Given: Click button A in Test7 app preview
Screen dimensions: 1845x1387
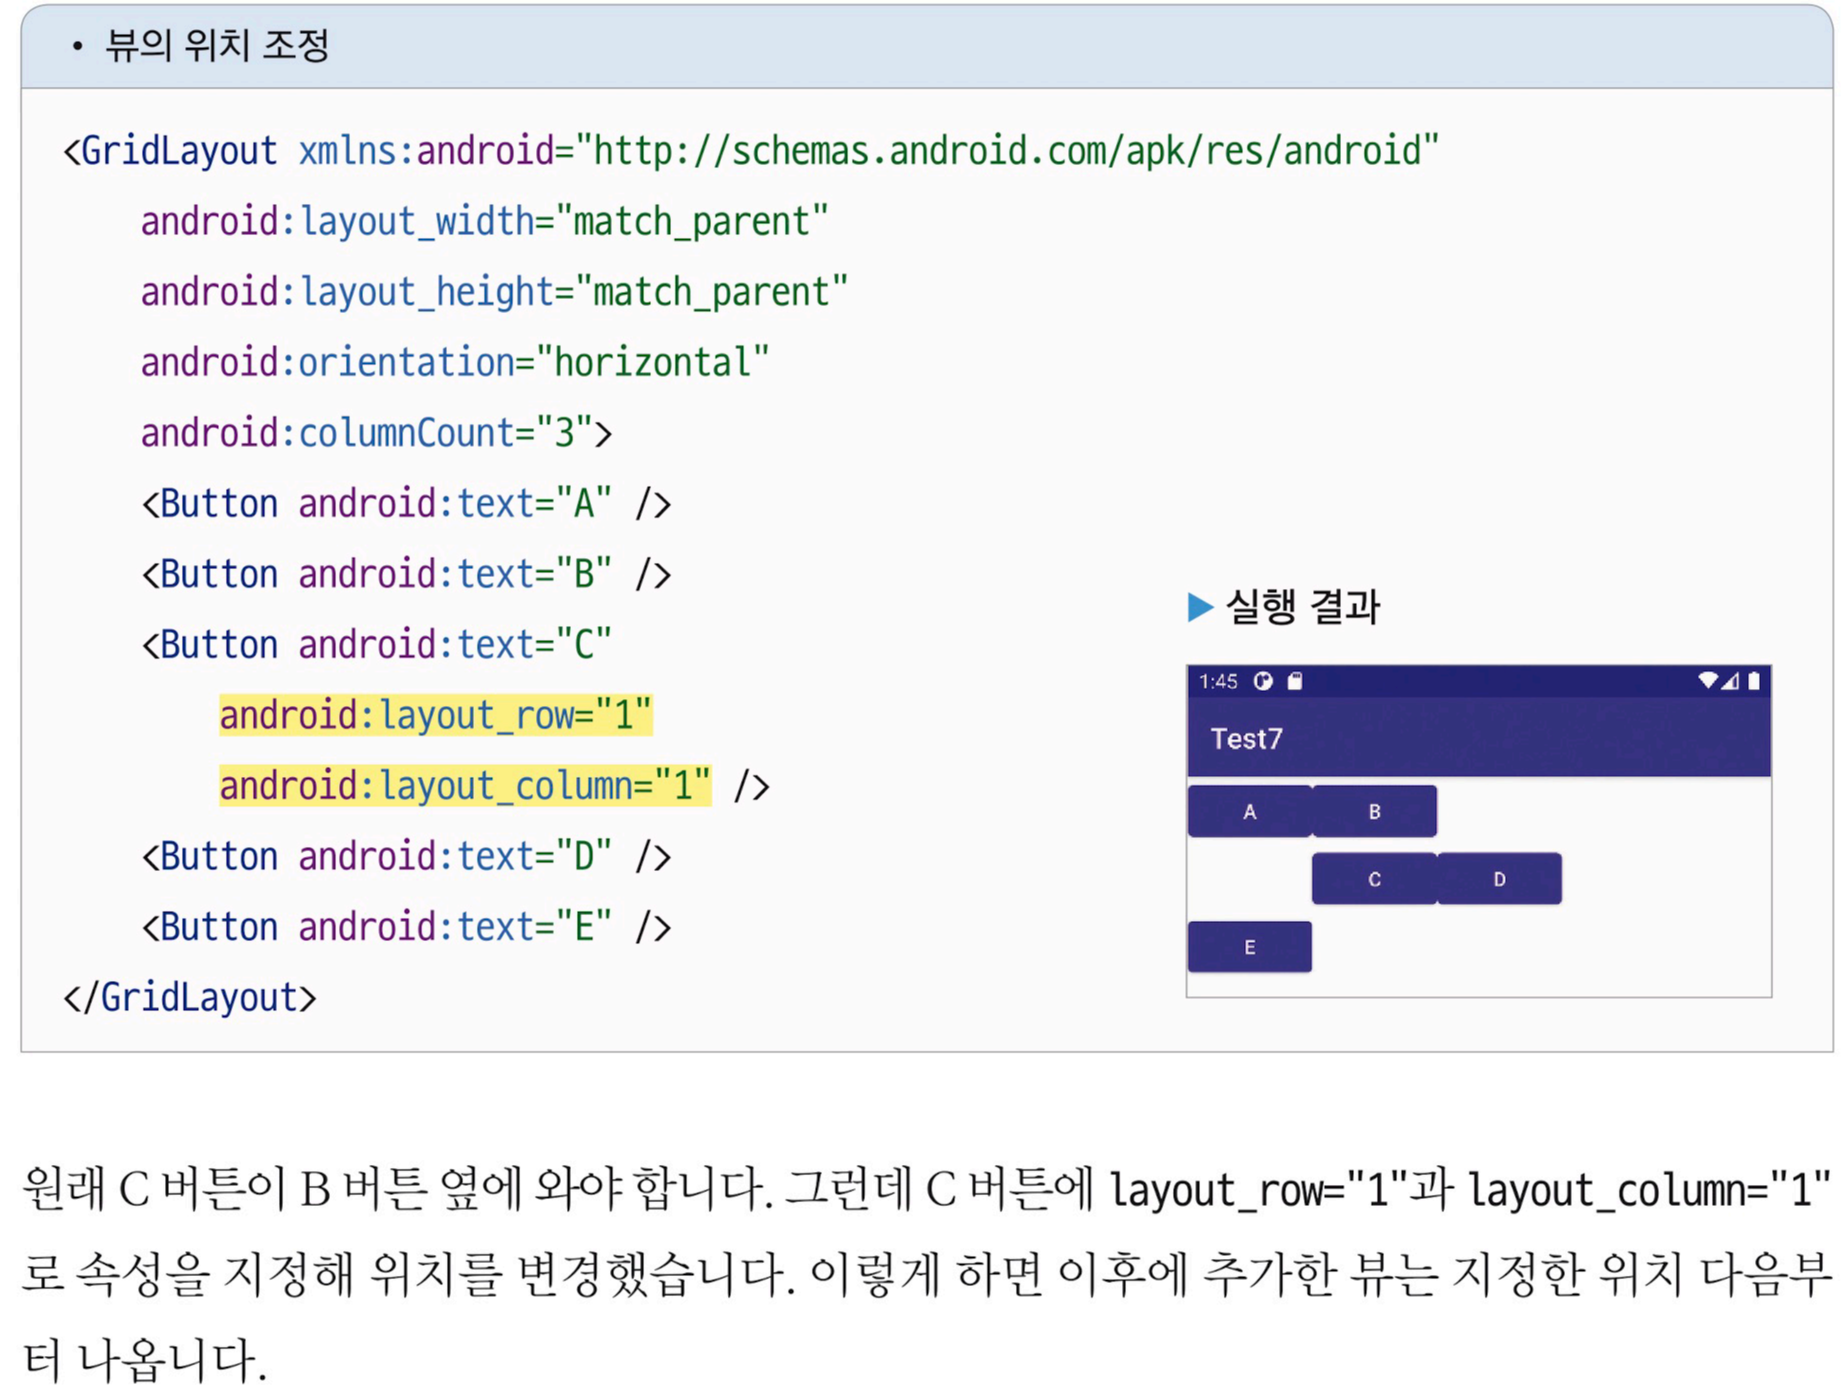Looking at the screenshot, I should [x=1249, y=811].
